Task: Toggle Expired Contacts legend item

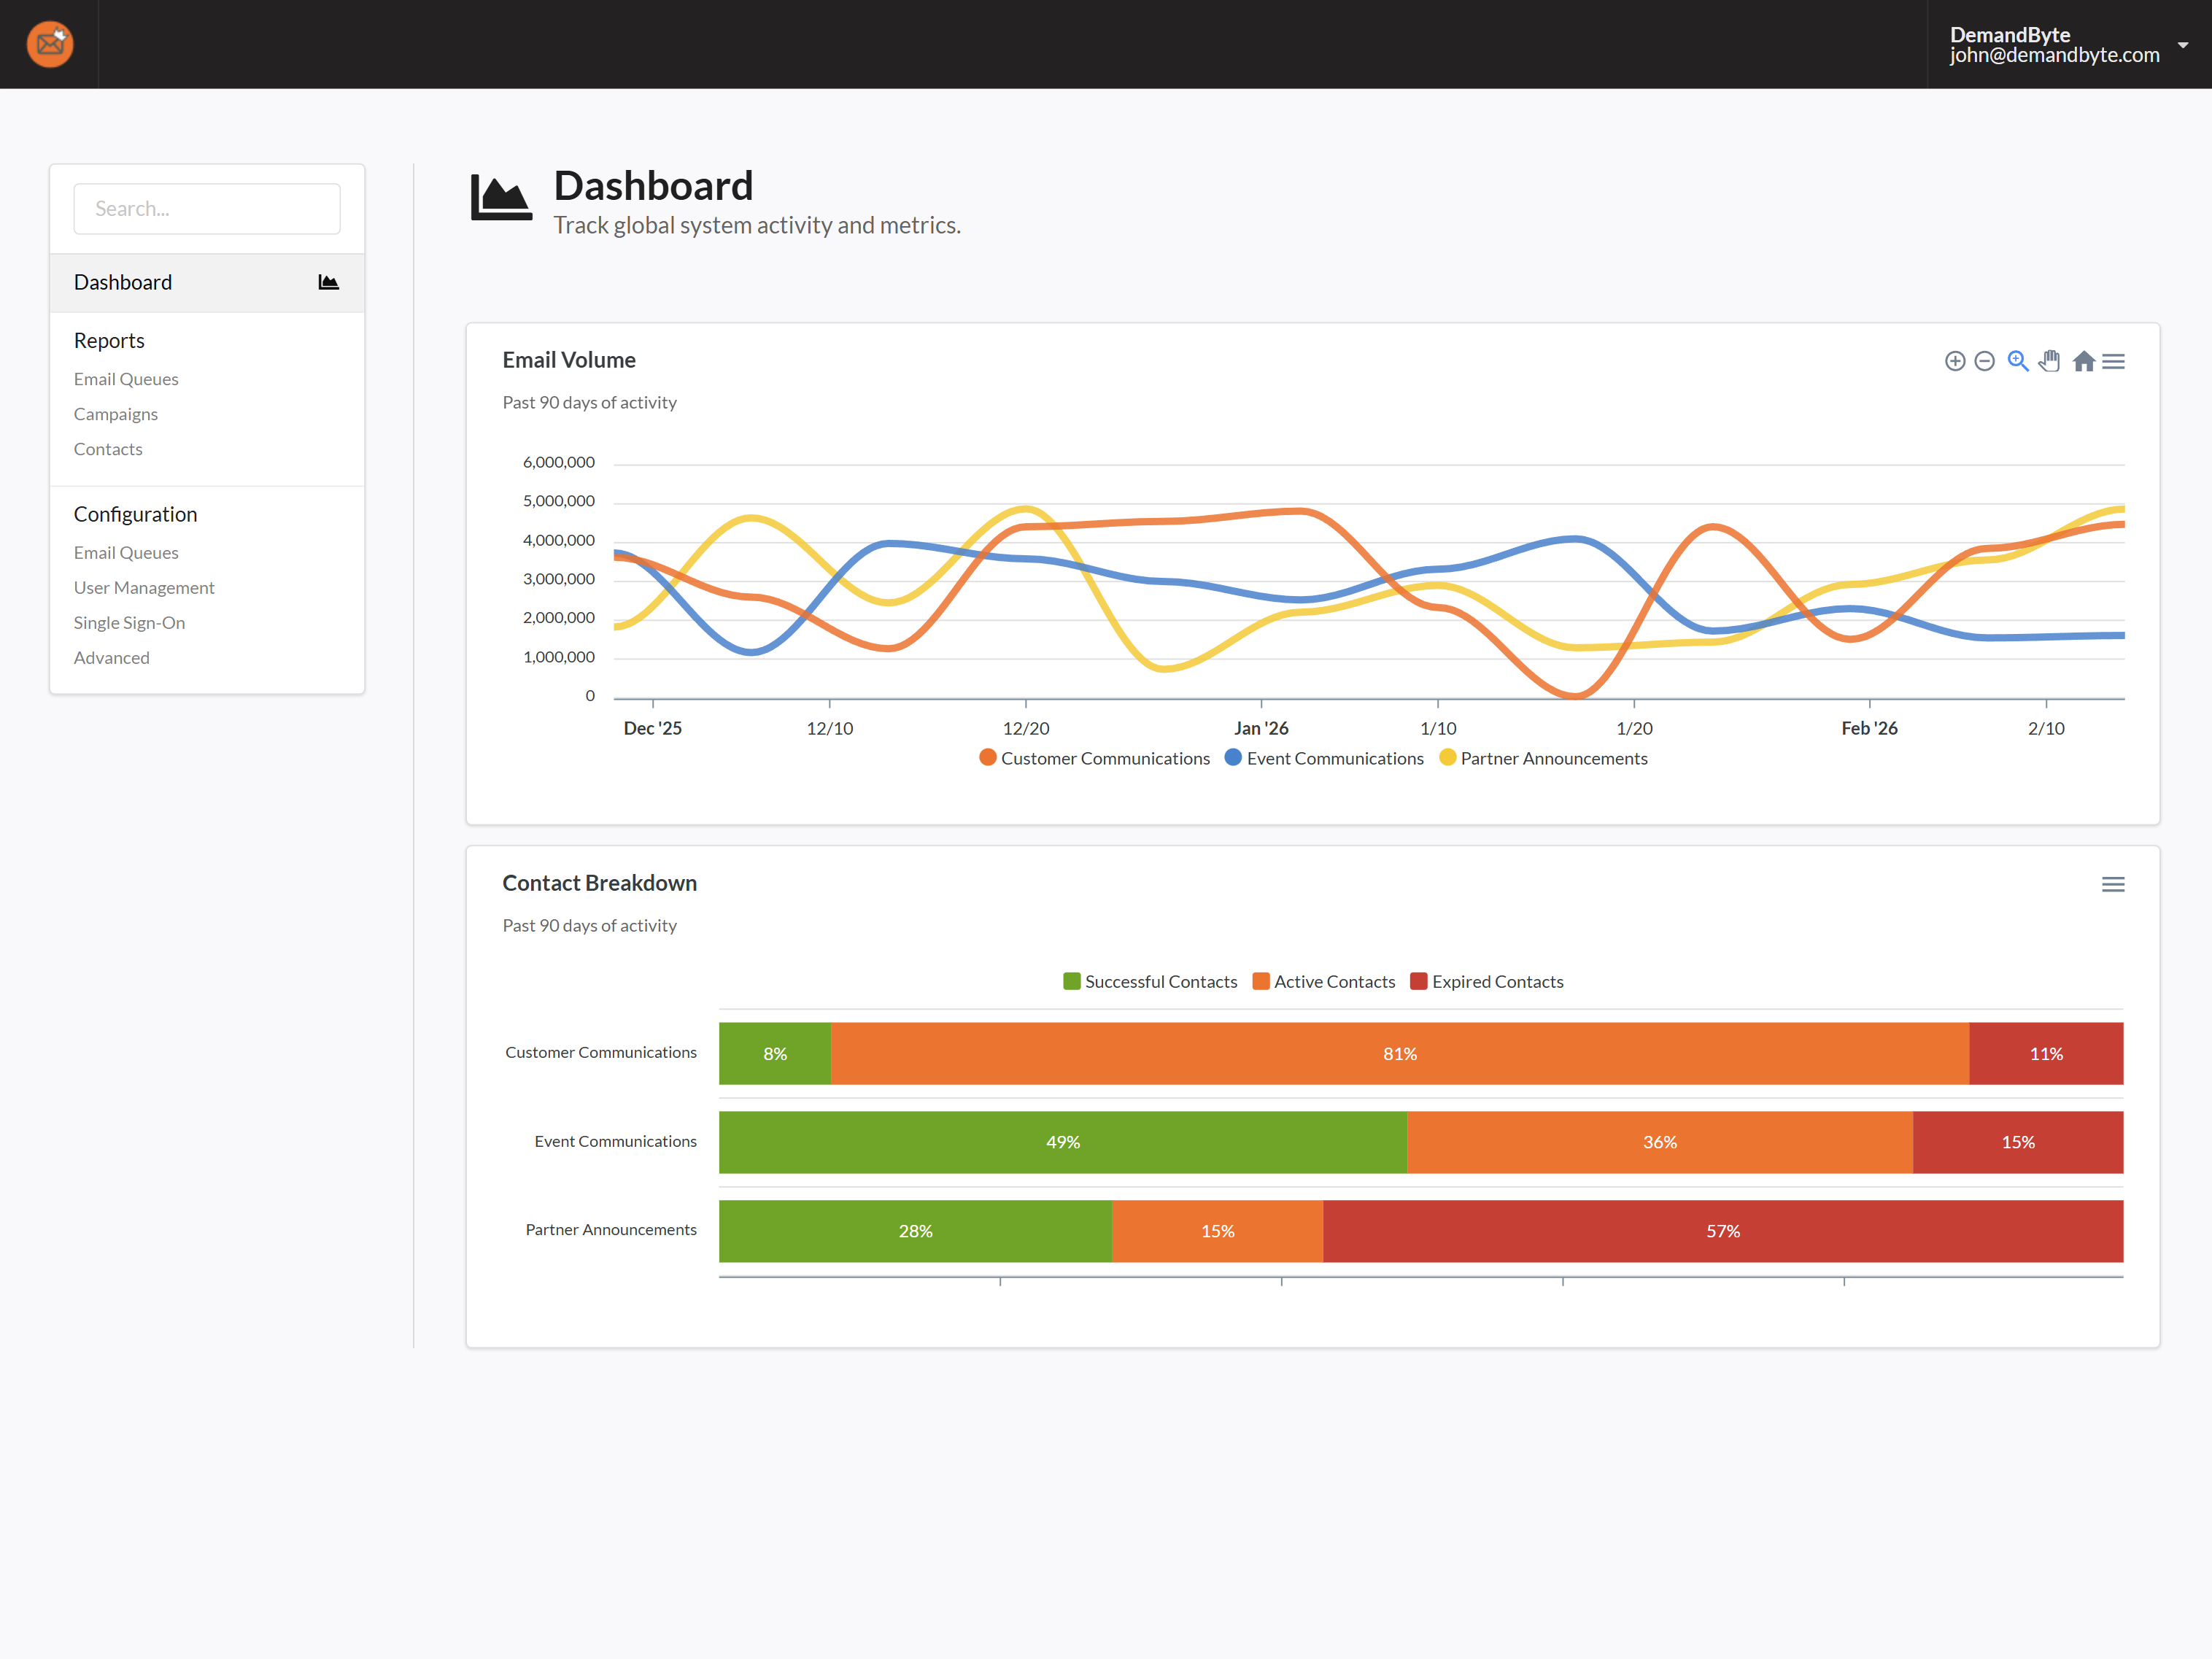Action: (1496, 981)
